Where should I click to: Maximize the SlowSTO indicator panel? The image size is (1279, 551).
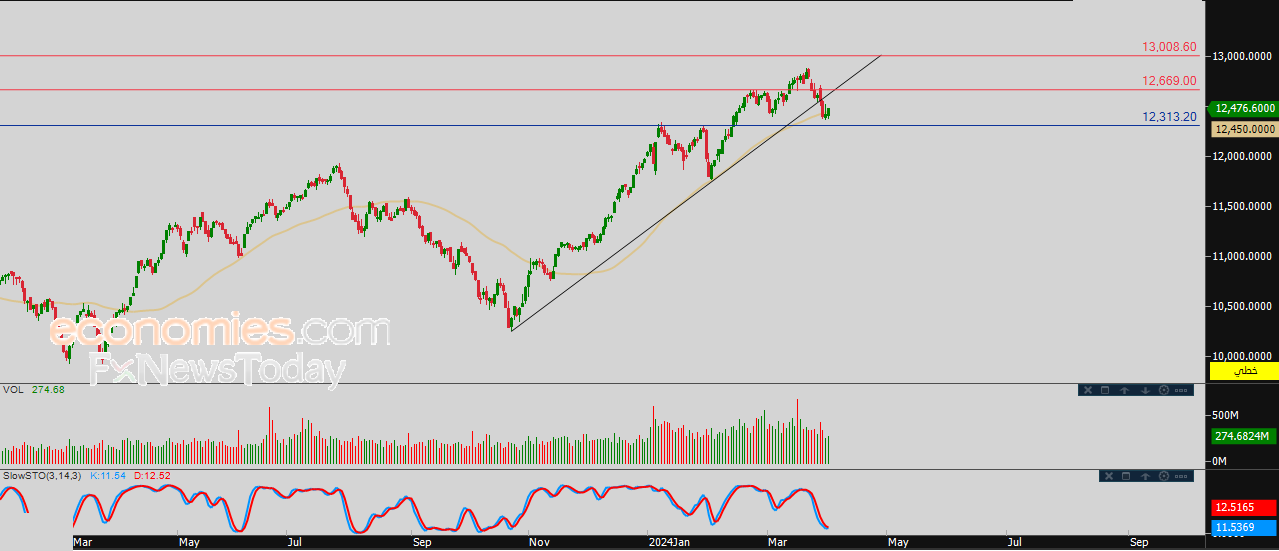point(1126,476)
